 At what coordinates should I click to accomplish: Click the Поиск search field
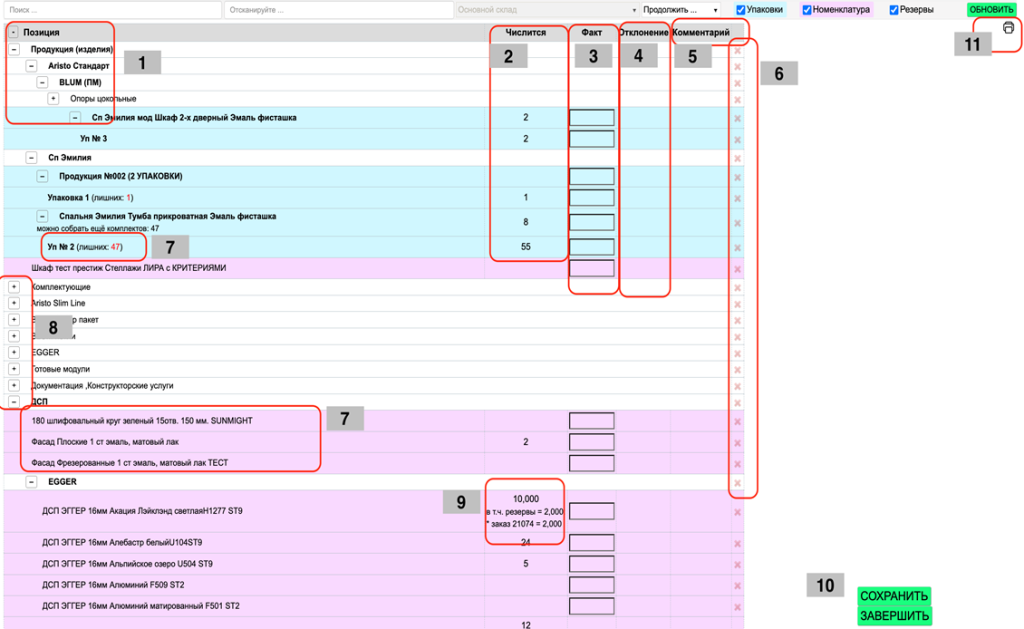(111, 10)
